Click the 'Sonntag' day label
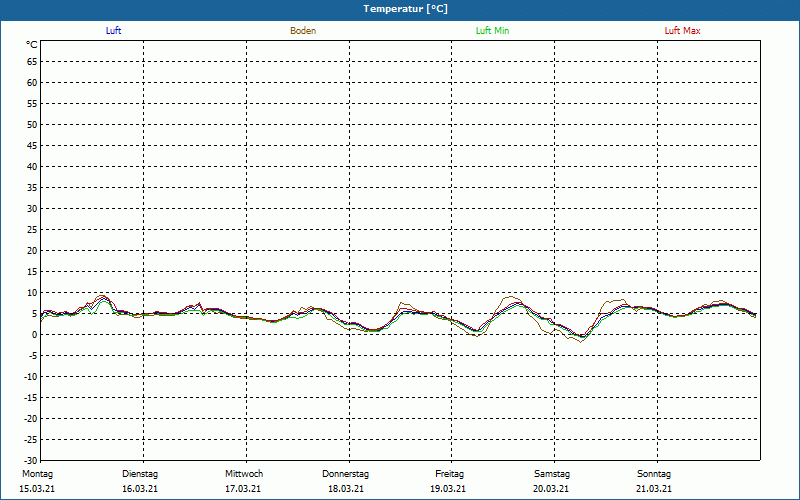800x500 pixels. point(654,474)
